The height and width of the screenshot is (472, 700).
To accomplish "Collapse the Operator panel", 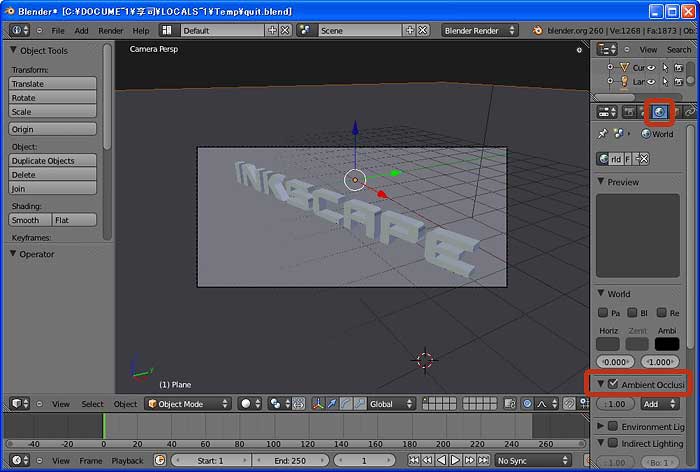I will coord(13,254).
